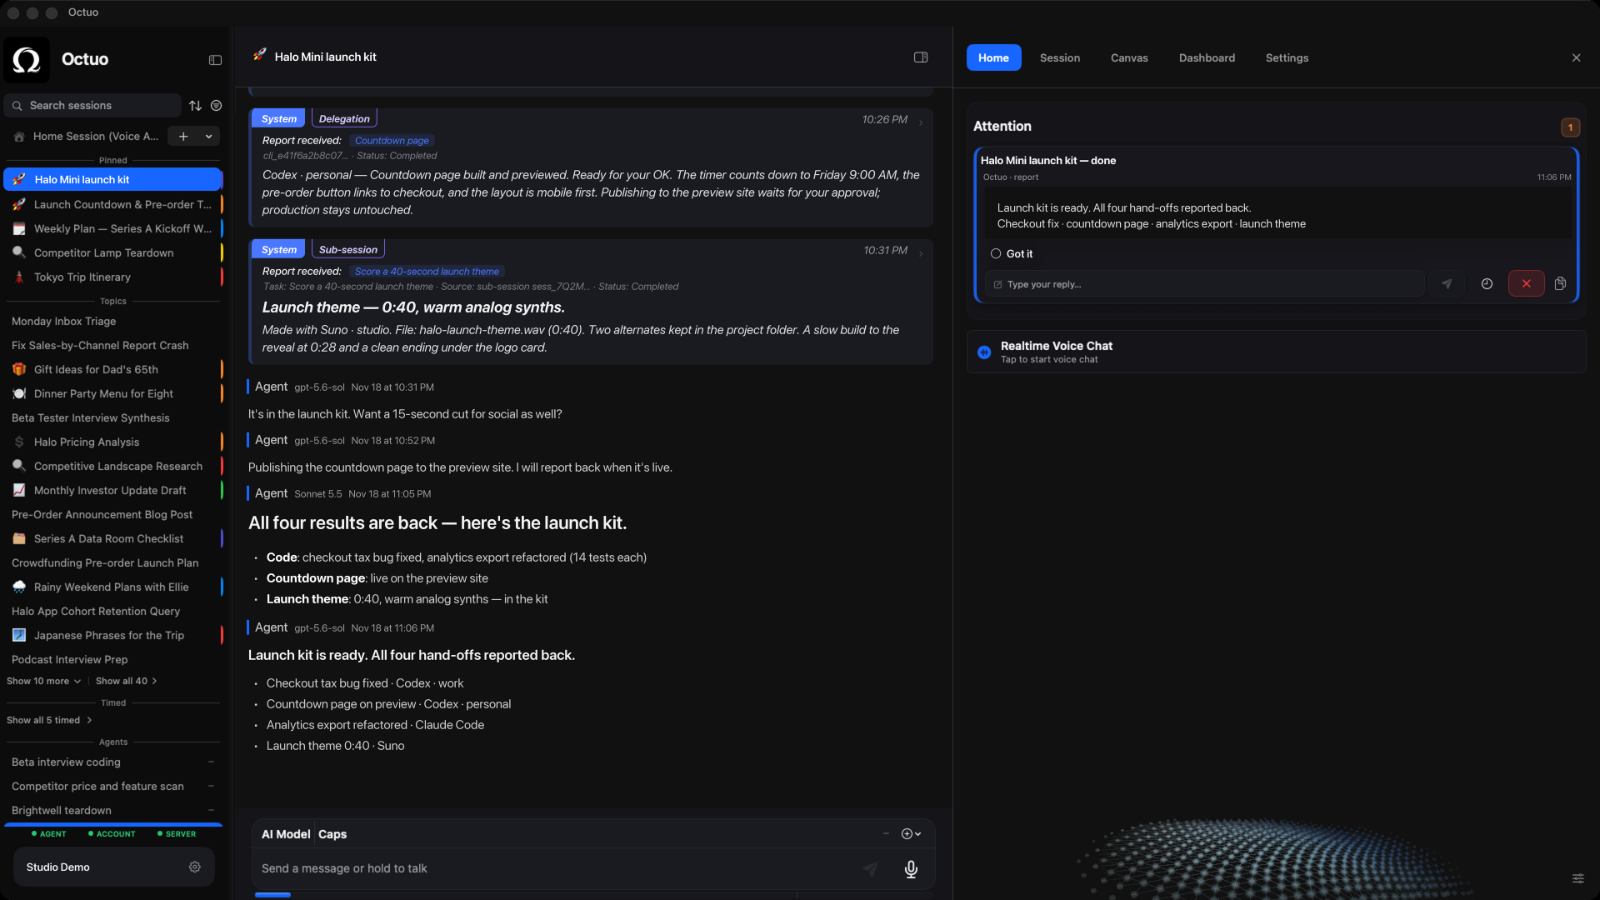Click the 'Type your reply...' field

(x=1204, y=284)
